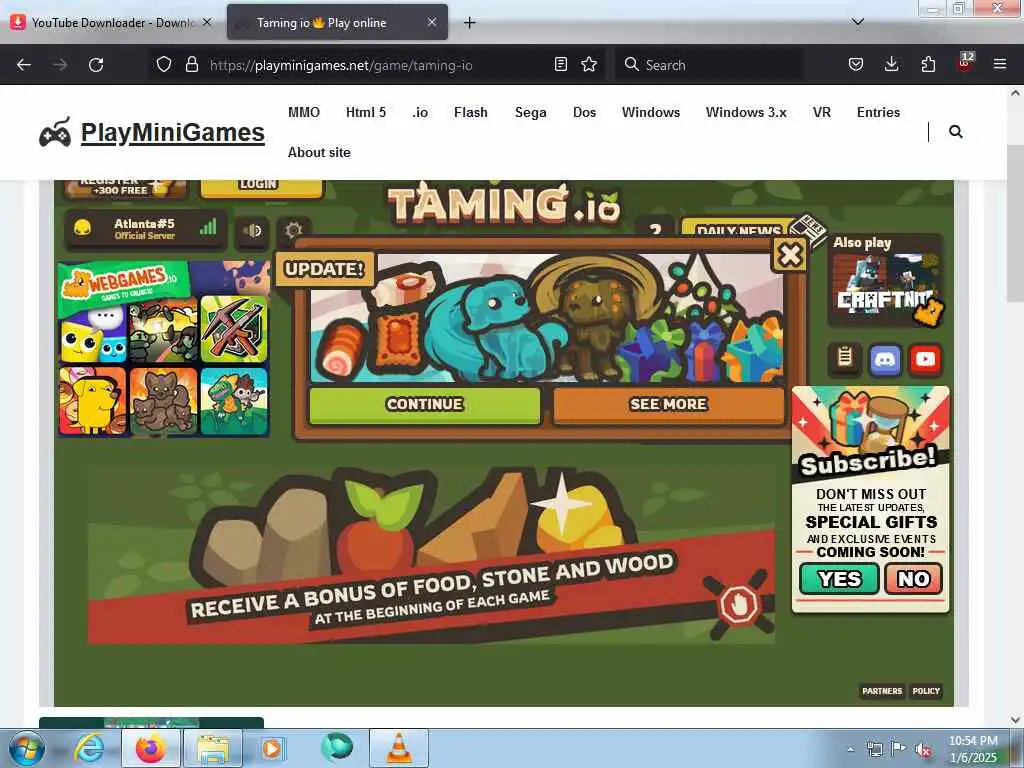Show hidden system tray icons arrow
The image size is (1024, 768).
[x=850, y=749]
